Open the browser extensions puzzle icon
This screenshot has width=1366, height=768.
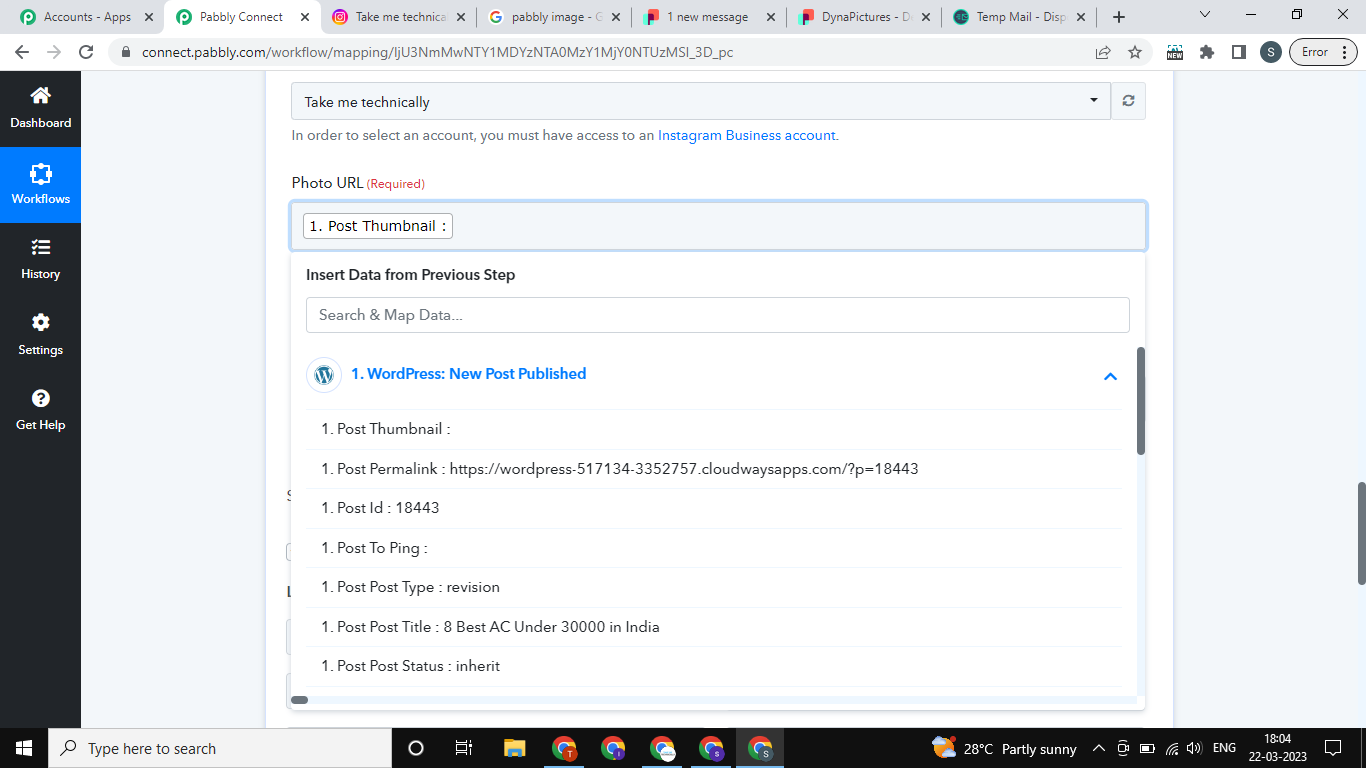(x=1207, y=52)
